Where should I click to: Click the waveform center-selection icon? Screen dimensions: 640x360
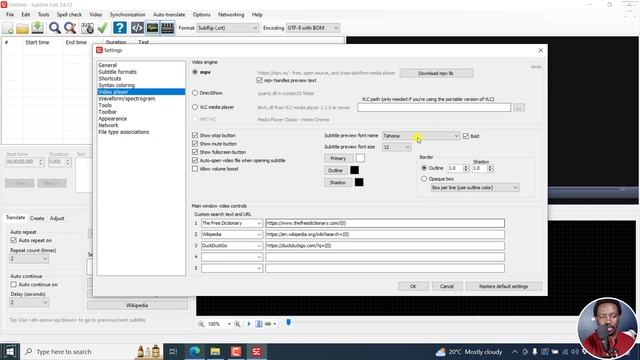[x=259, y=324]
